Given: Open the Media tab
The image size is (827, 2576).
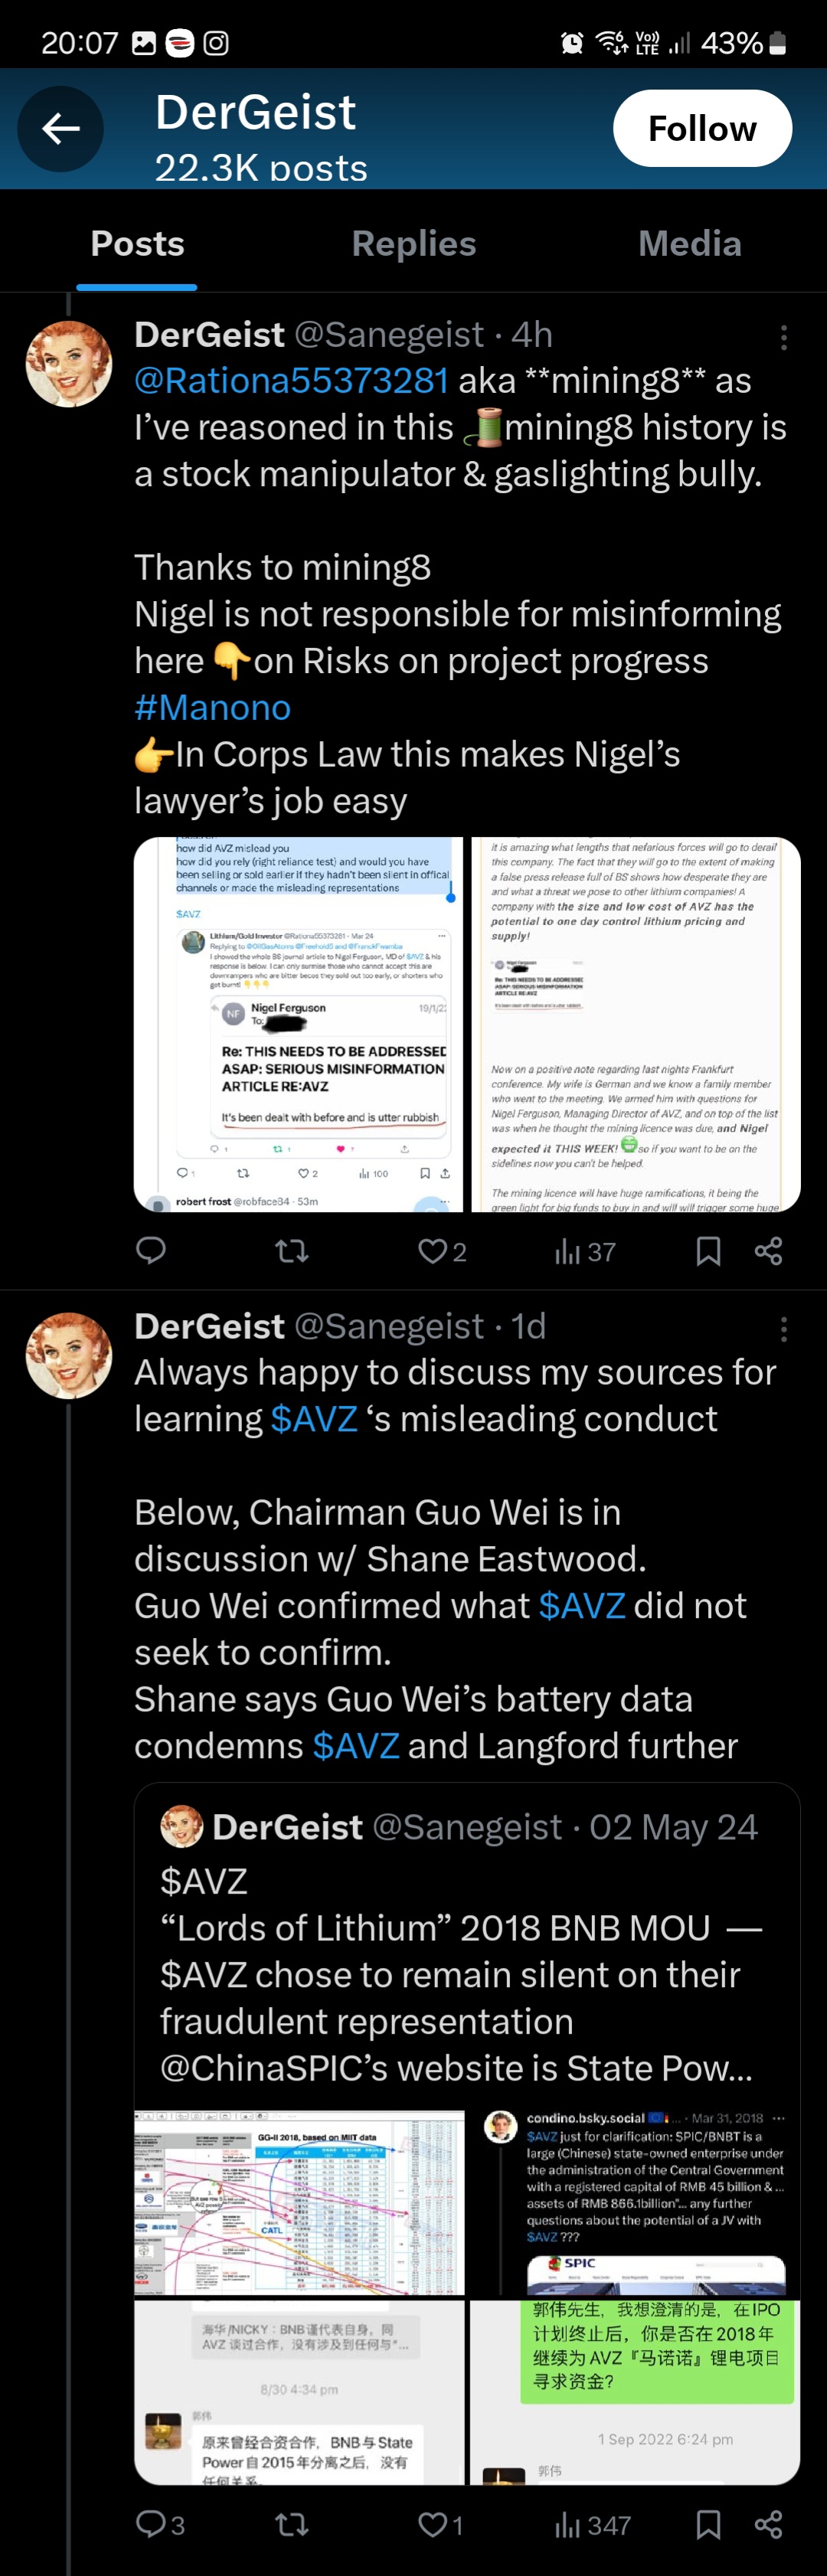Looking at the screenshot, I should (x=689, y=244).
